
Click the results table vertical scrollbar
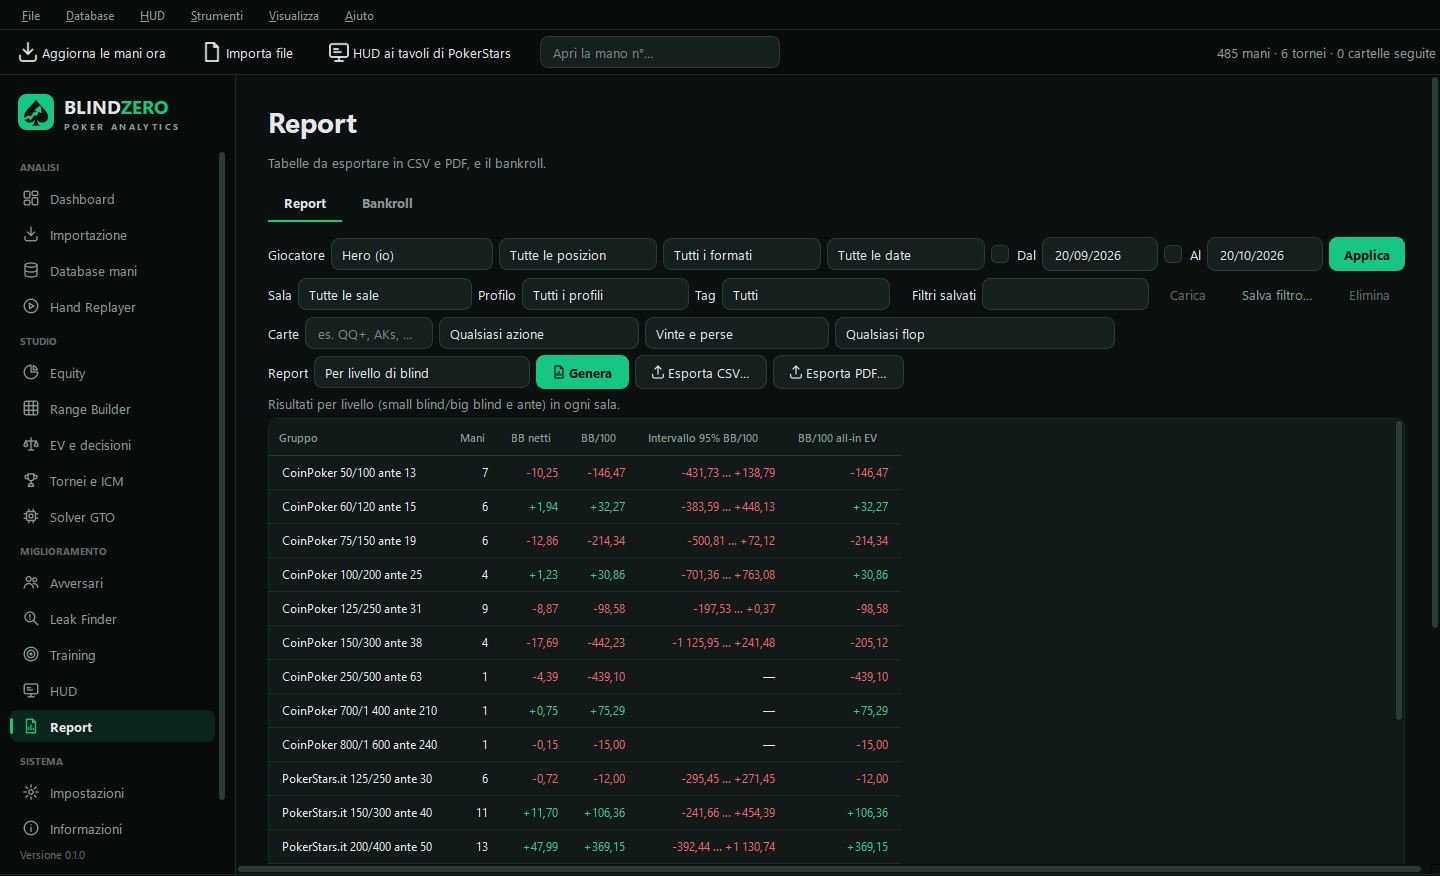(1399, 570)
